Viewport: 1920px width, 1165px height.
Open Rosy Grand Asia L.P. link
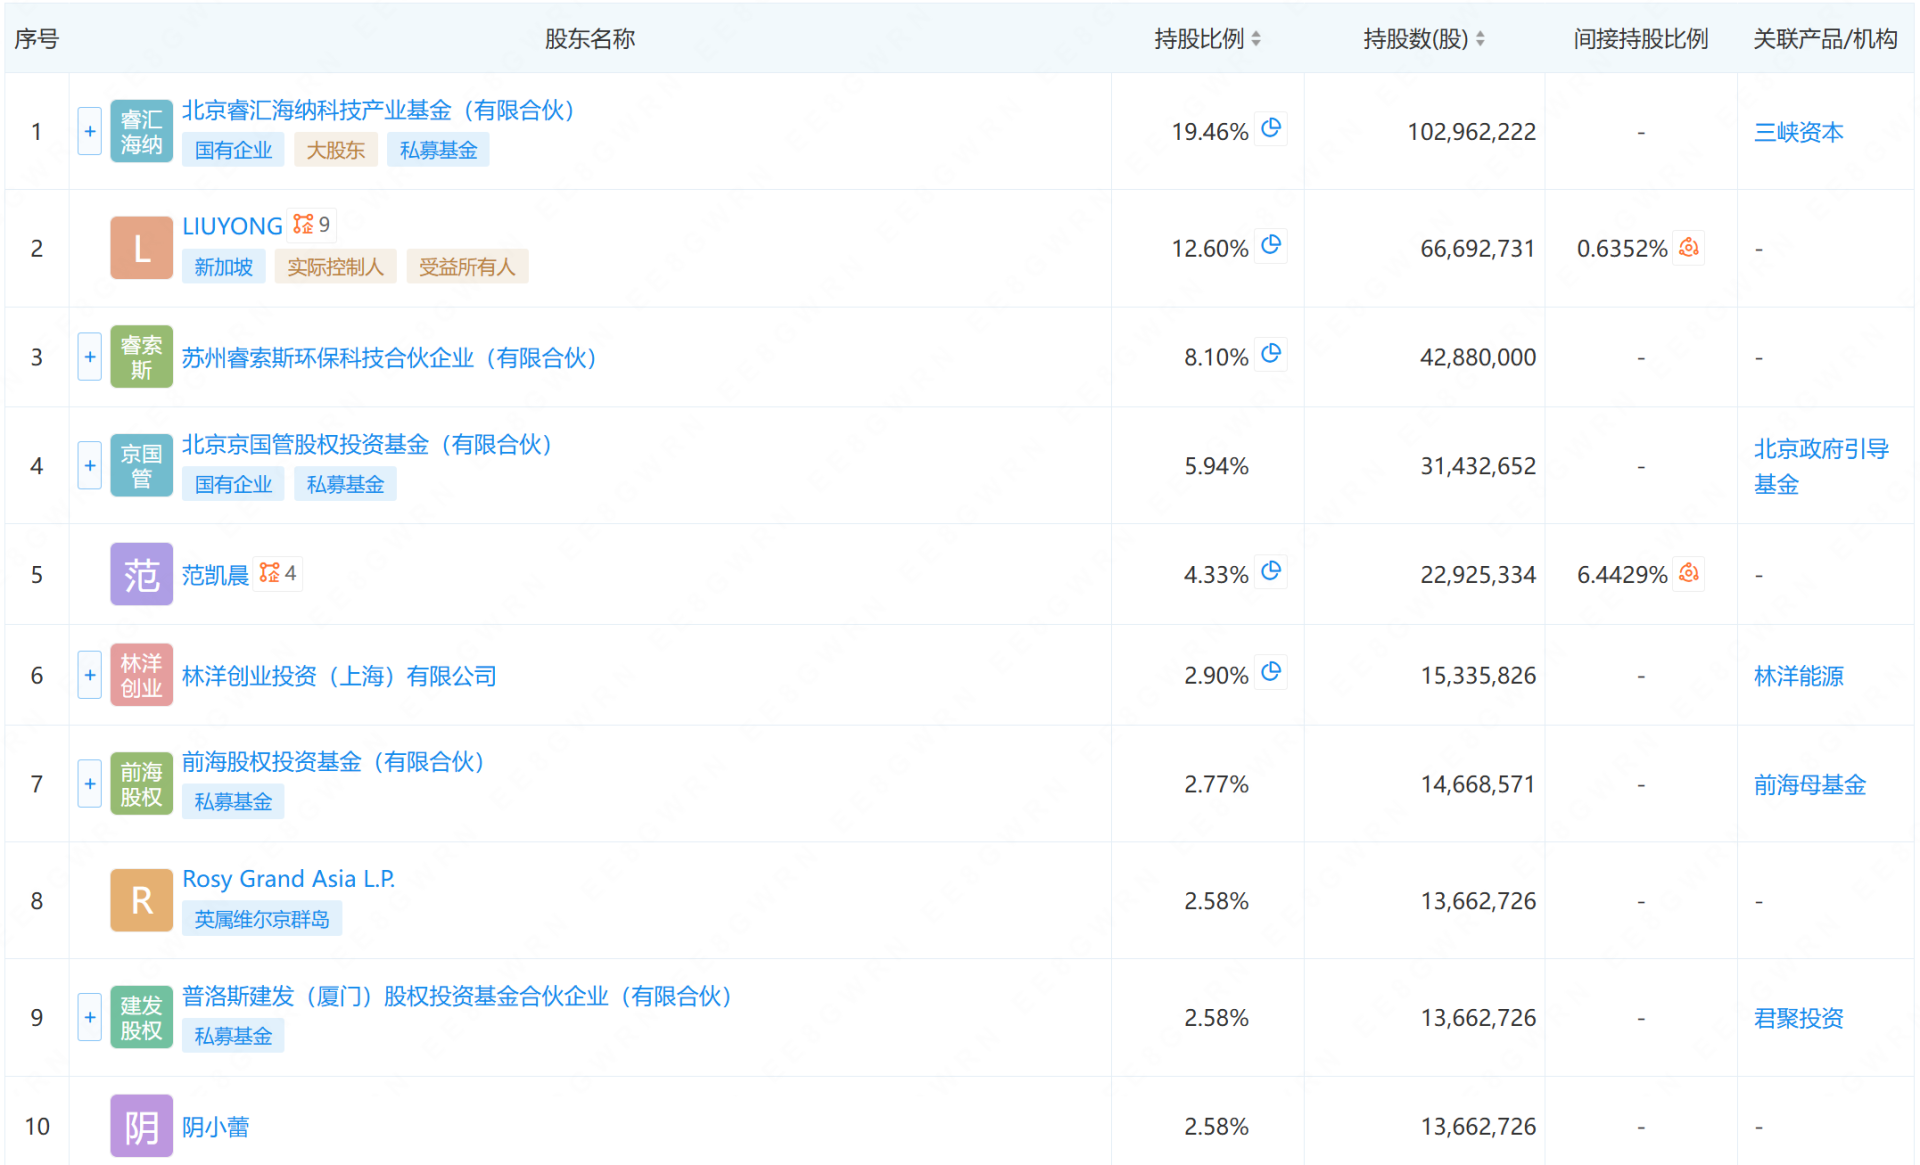[289, 879]
